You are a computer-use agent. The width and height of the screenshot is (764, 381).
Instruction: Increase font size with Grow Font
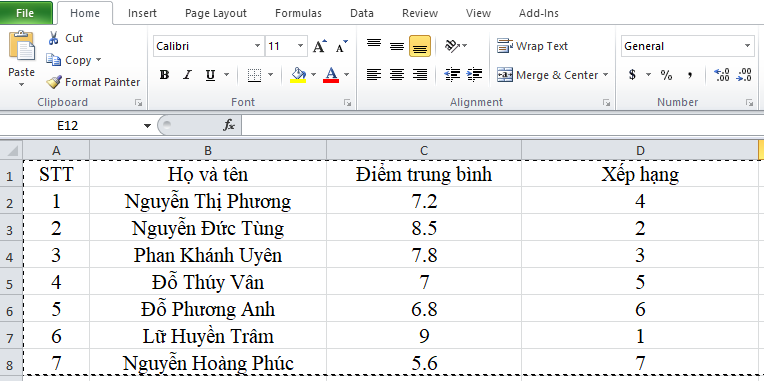[320, 46]
